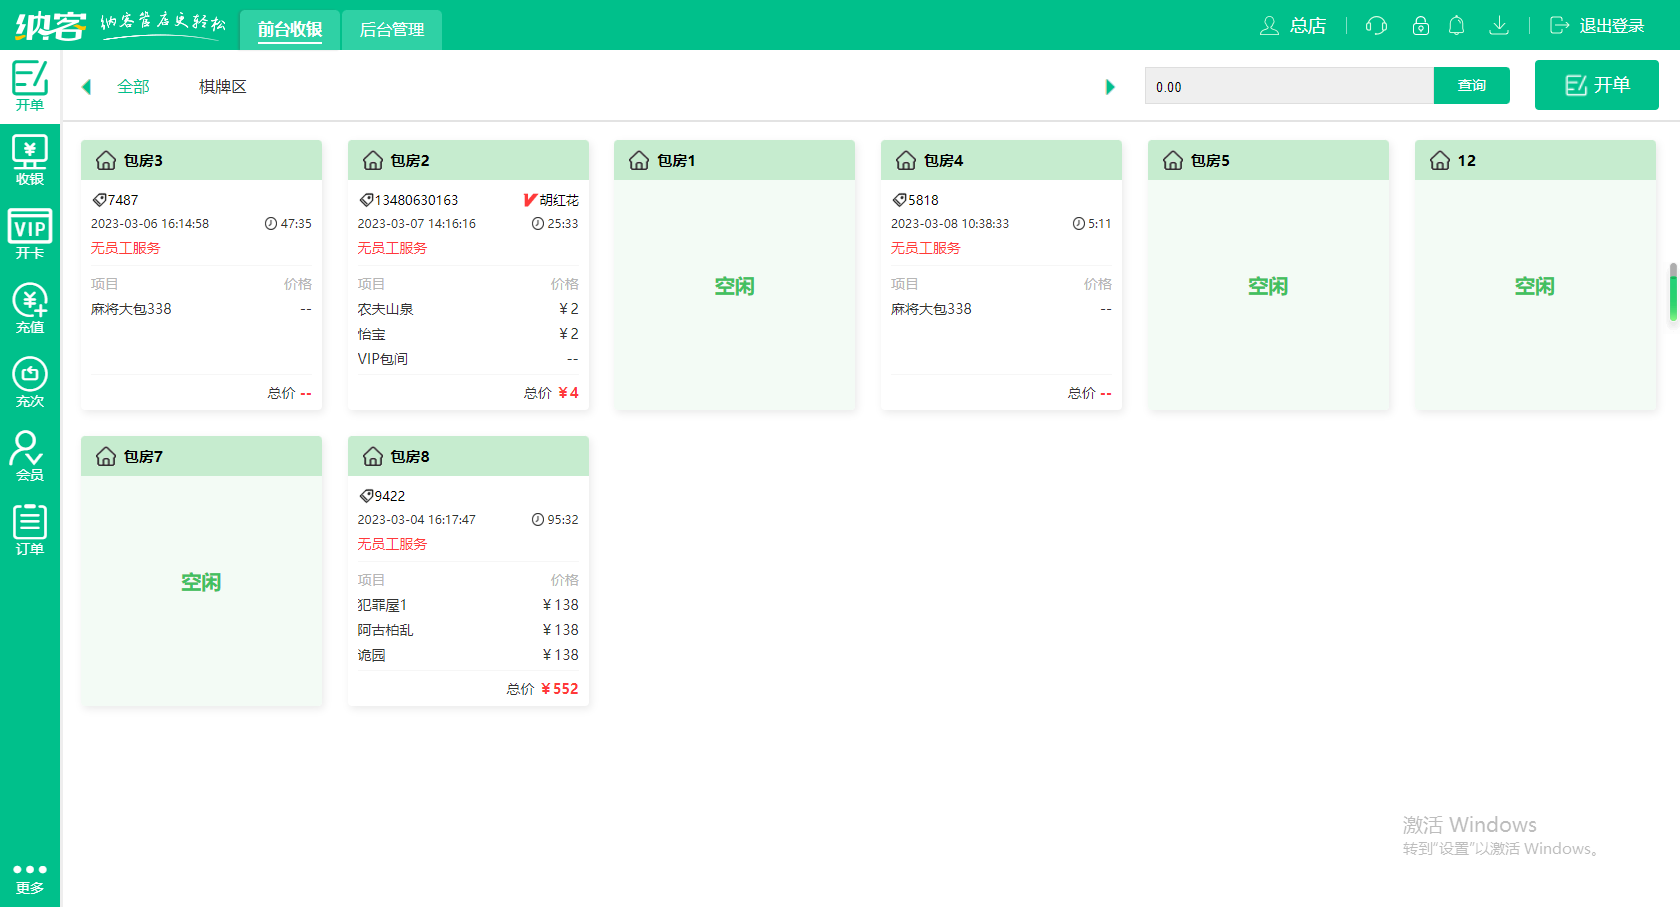Click the search input field showing 0.00
1680x907 pixels.
(1288, 87)
